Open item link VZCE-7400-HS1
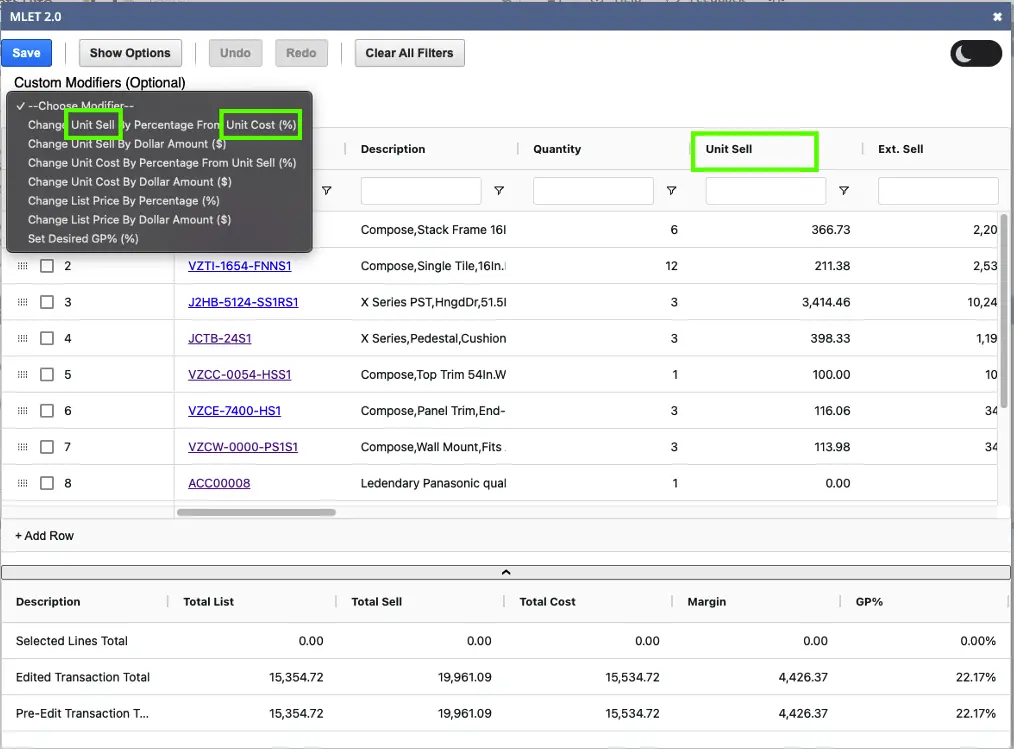Viewport: 1014px width, 749px height. click(x=235, y=411)
